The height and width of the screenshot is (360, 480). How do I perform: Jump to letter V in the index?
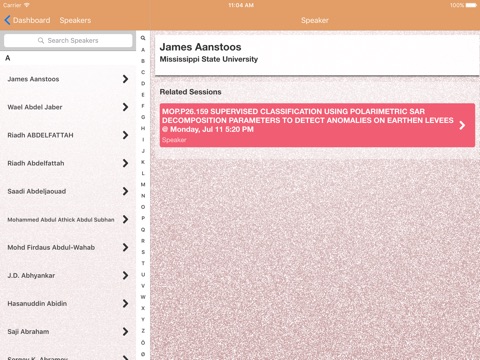(143, 286)
